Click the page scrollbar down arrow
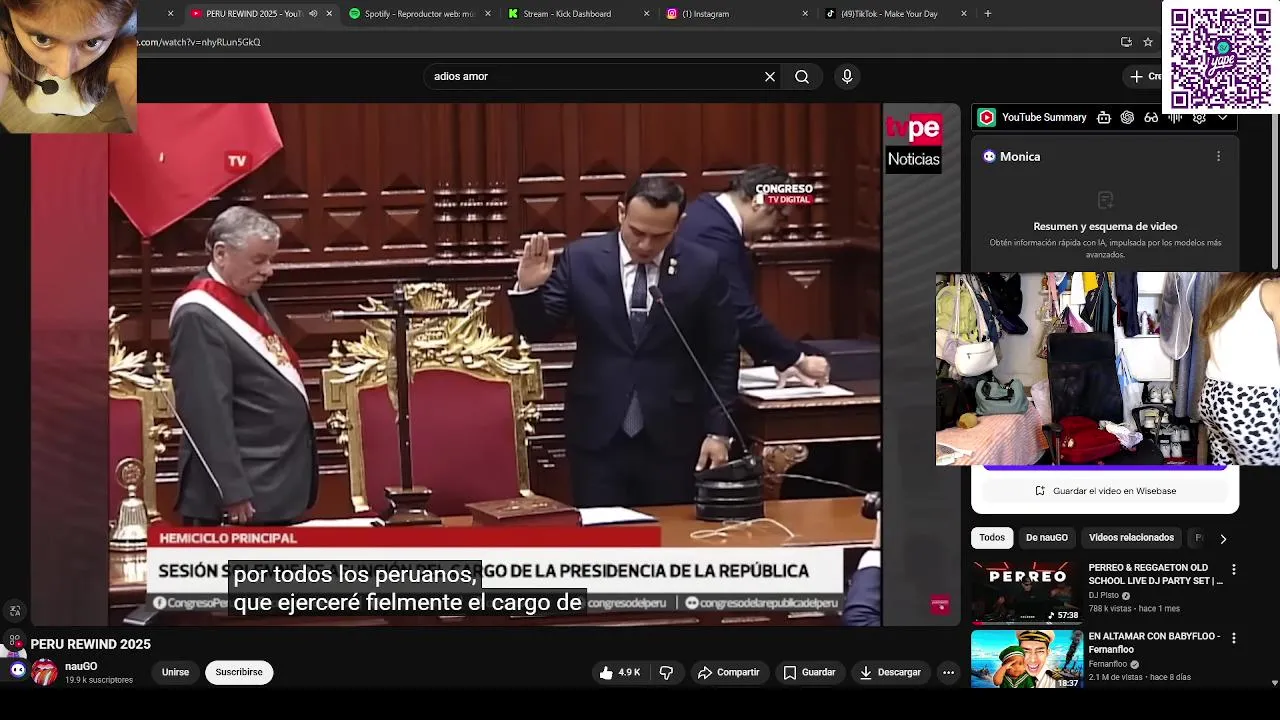This screenshot has height=720, width=1280. [x=1274, y=683]
